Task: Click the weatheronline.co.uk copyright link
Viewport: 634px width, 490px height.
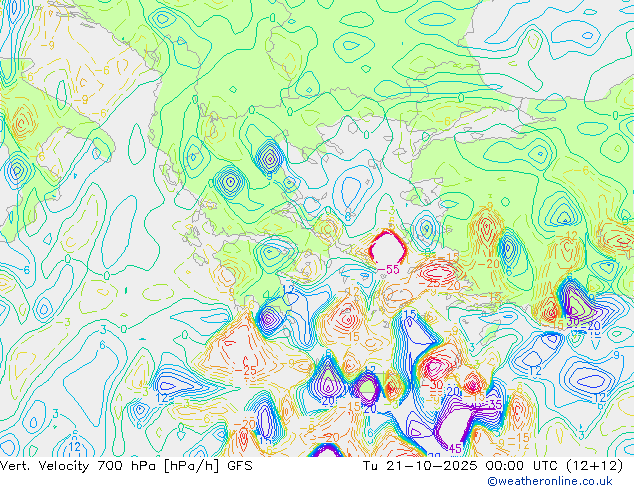Action: click(x=550, y=481)
